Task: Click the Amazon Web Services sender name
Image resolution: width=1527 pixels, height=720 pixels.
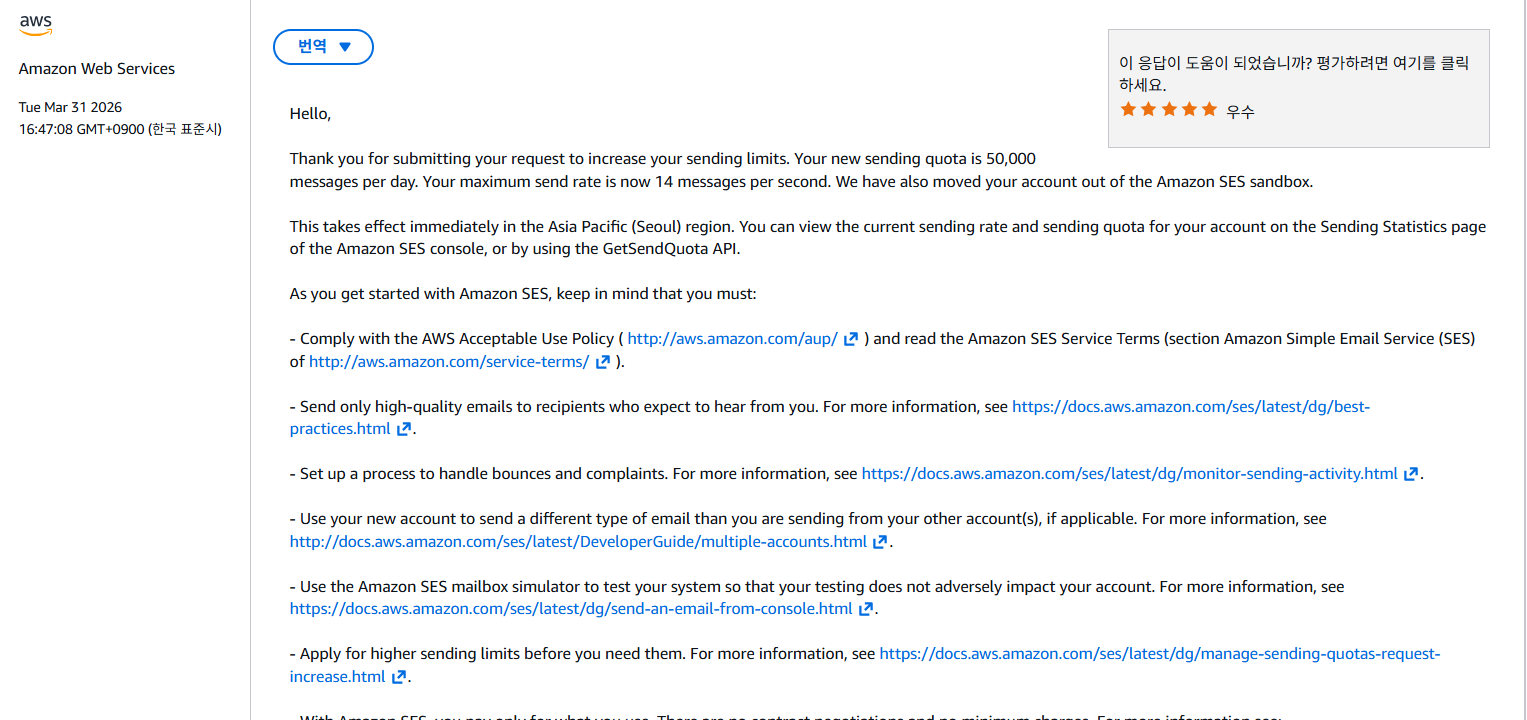Action: [x=97, y=69]
